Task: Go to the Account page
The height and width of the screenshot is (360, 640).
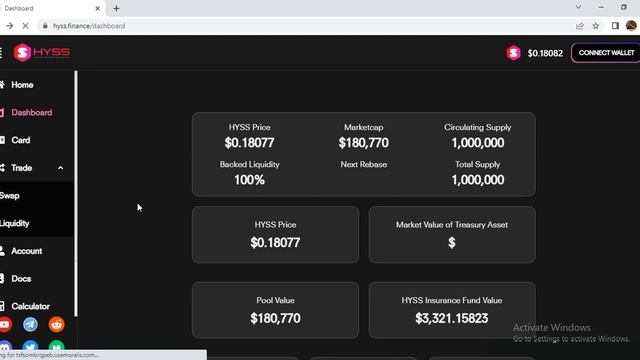Action: point(27,251)
